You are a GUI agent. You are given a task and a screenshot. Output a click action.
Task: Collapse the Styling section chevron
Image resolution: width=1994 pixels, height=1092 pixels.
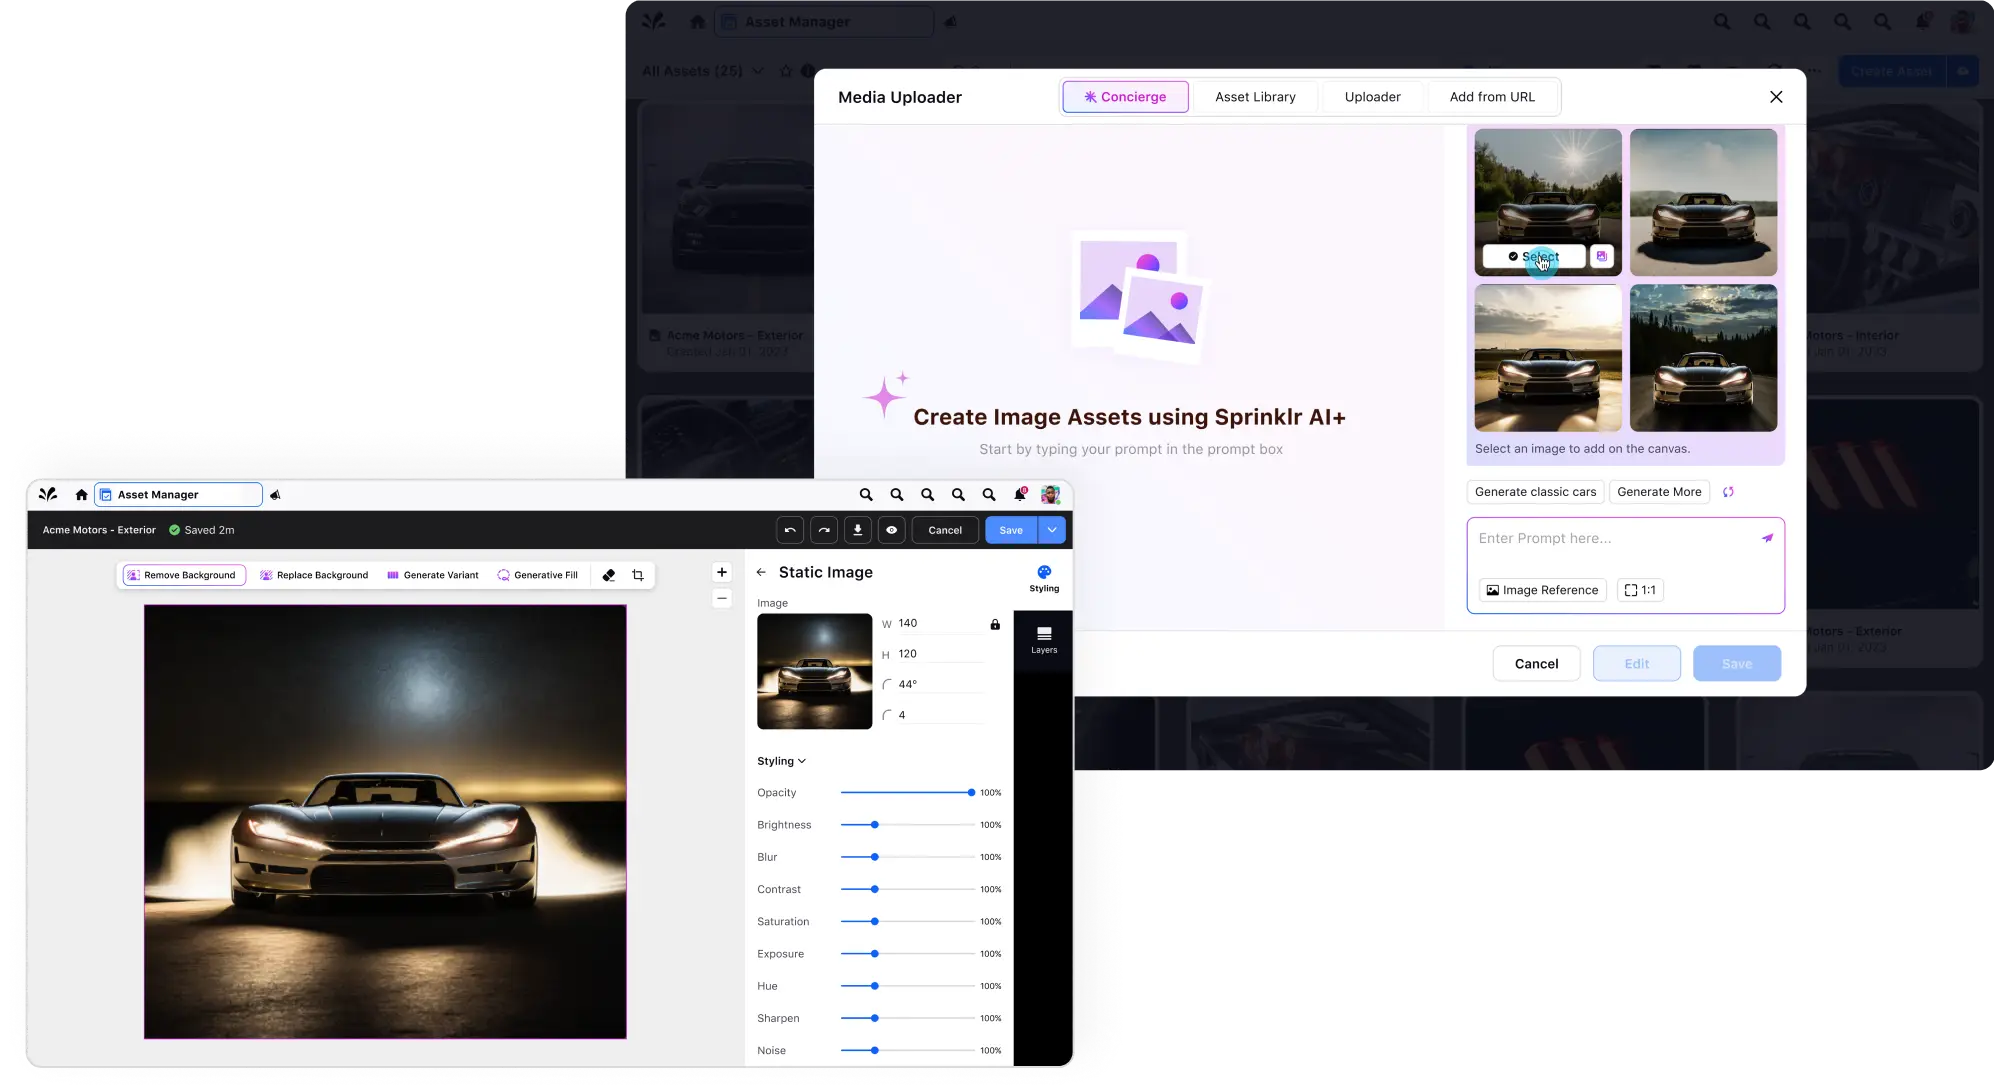pyautogui.click(x=802, y=761)
